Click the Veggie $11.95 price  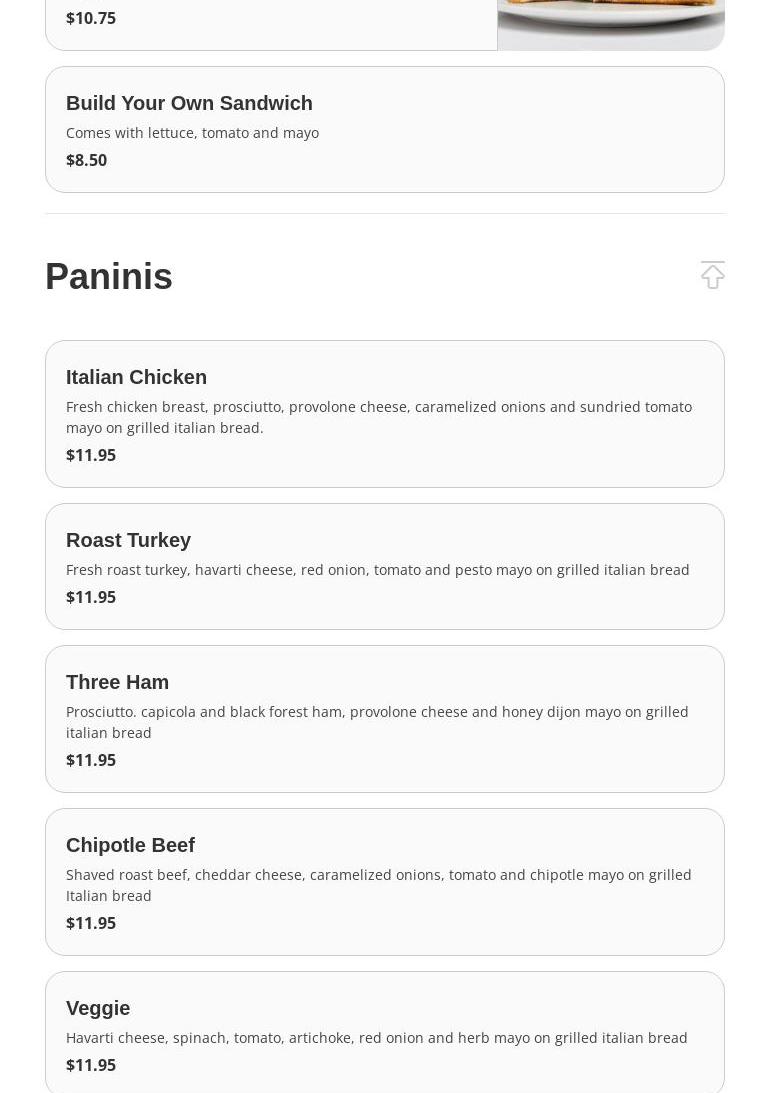click(x=91, y=1065)
